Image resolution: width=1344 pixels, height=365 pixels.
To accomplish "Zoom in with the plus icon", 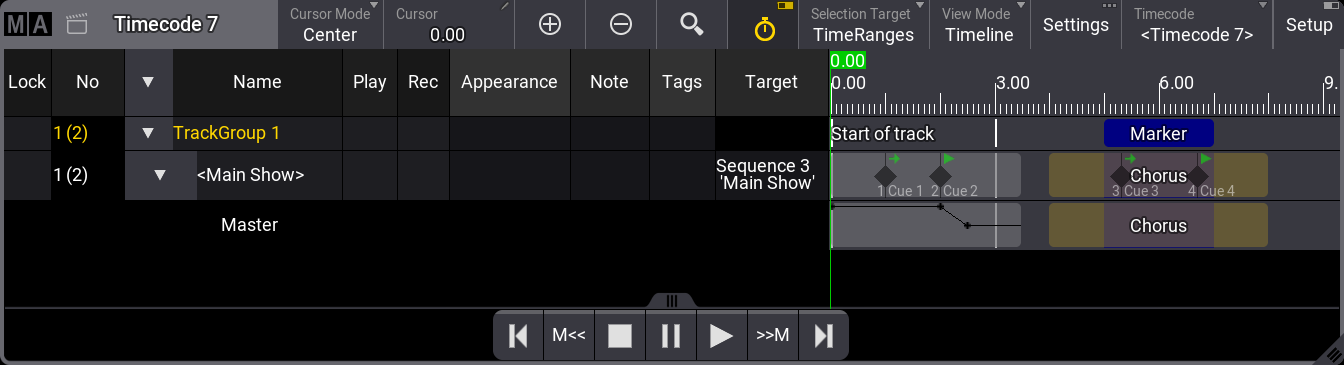I will pos(550,25).
